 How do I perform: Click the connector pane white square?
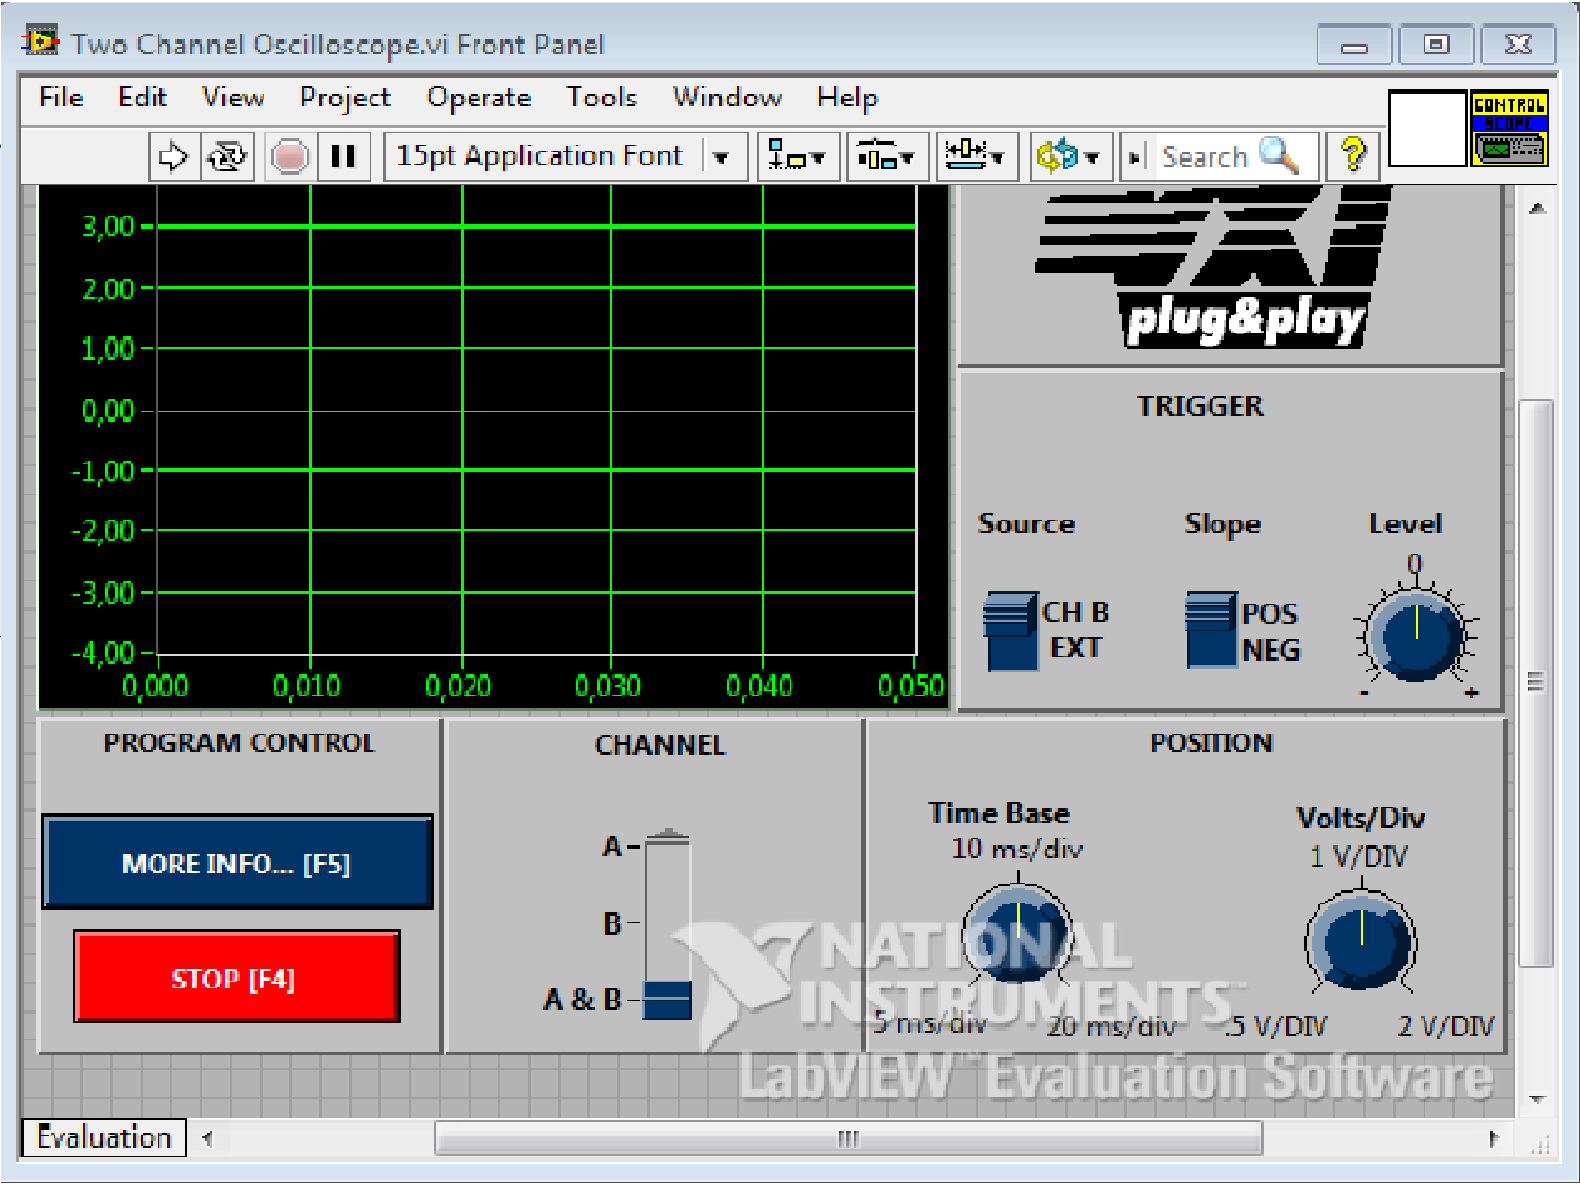[1427, 128]
